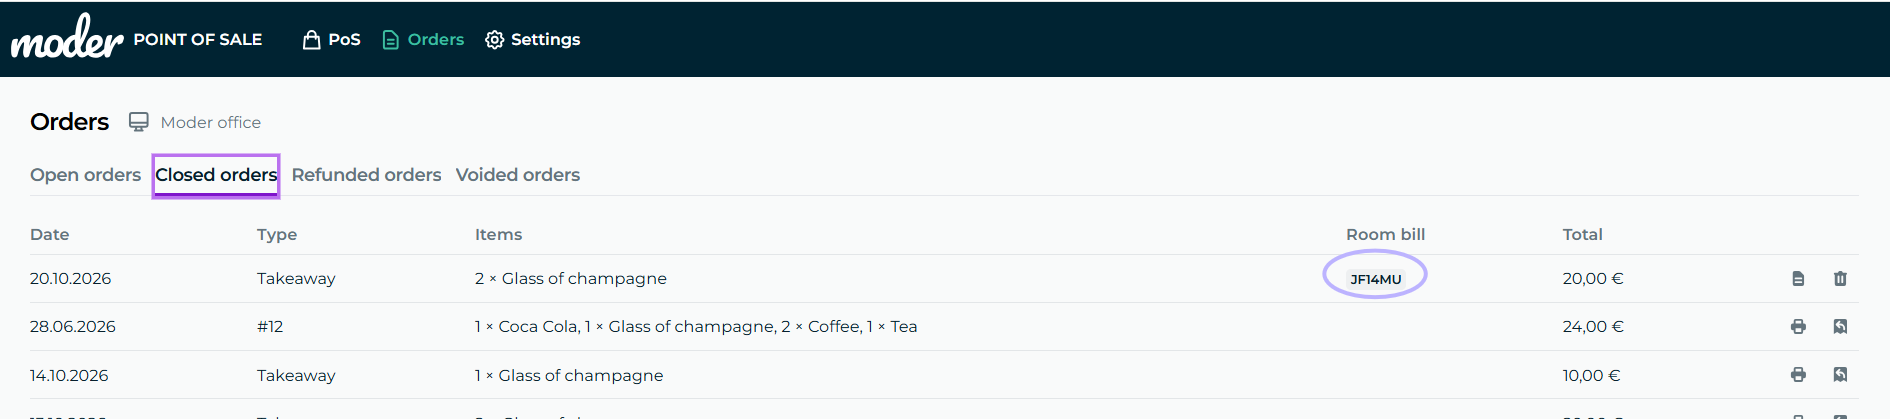Open Settings from the top bar
This screenshot has width=1890, height=419.
point(532,39)
